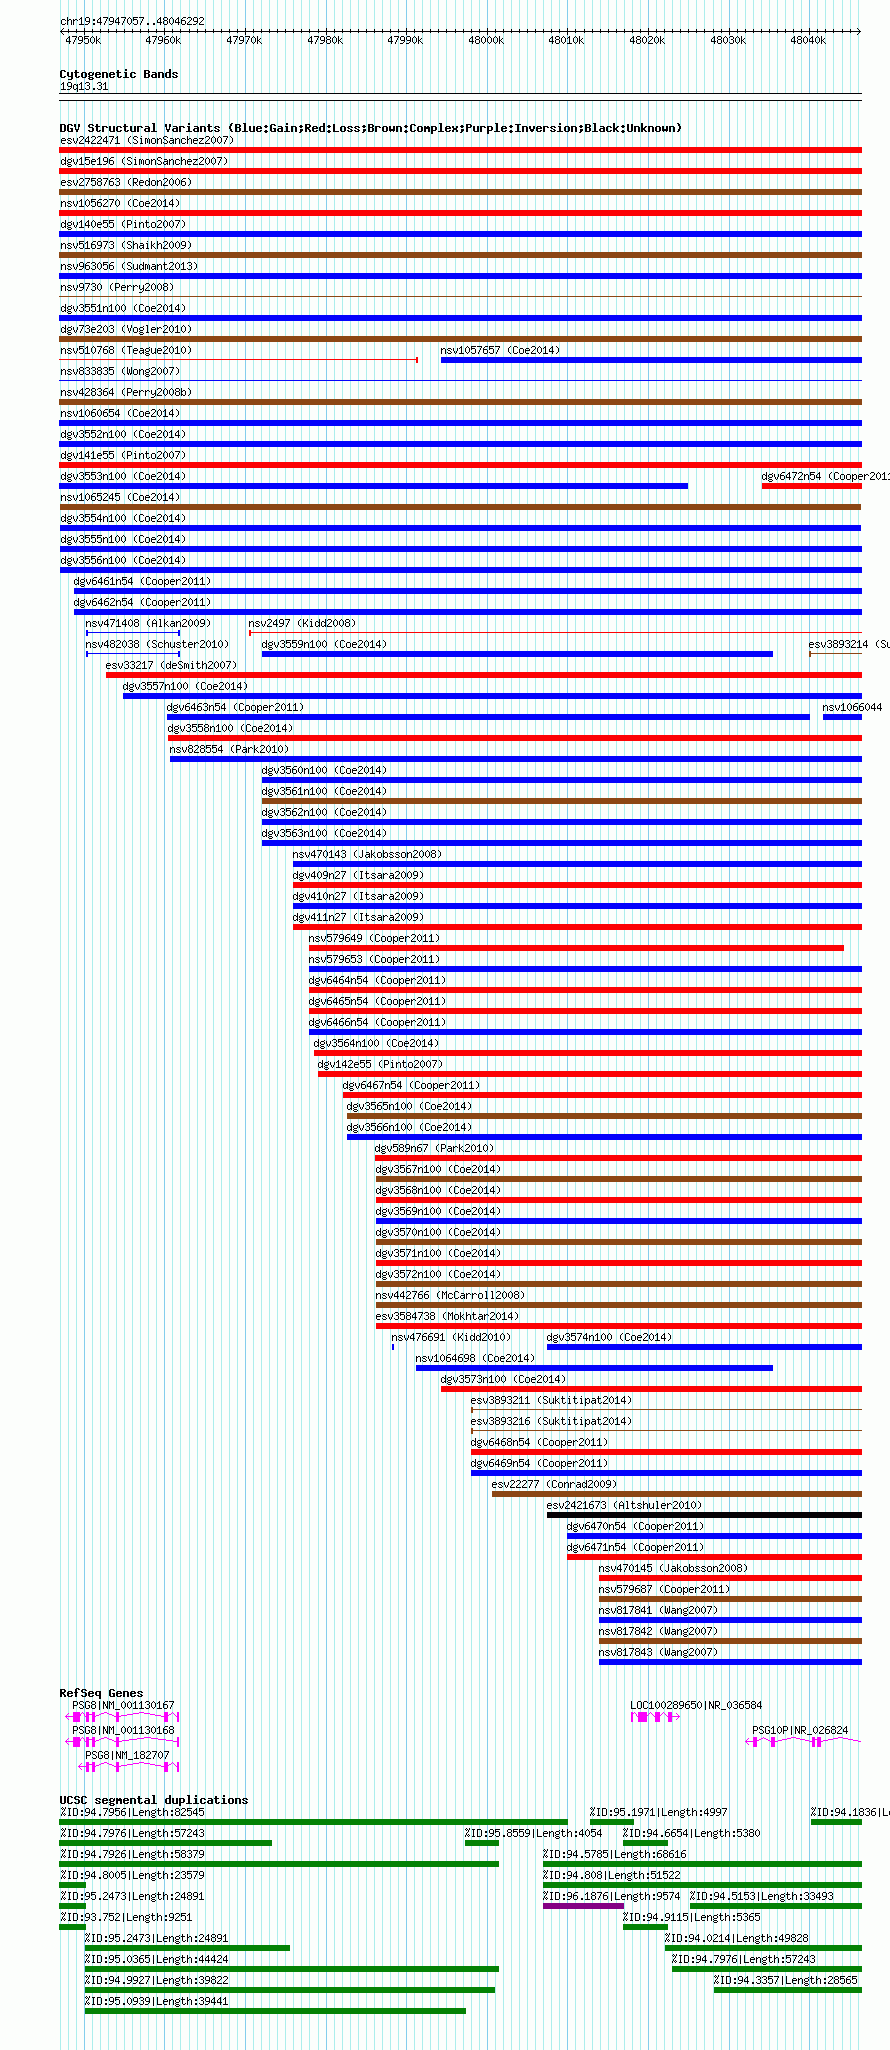Open the dgv3574n100 (Coe2014) variant

(609, 1337)
